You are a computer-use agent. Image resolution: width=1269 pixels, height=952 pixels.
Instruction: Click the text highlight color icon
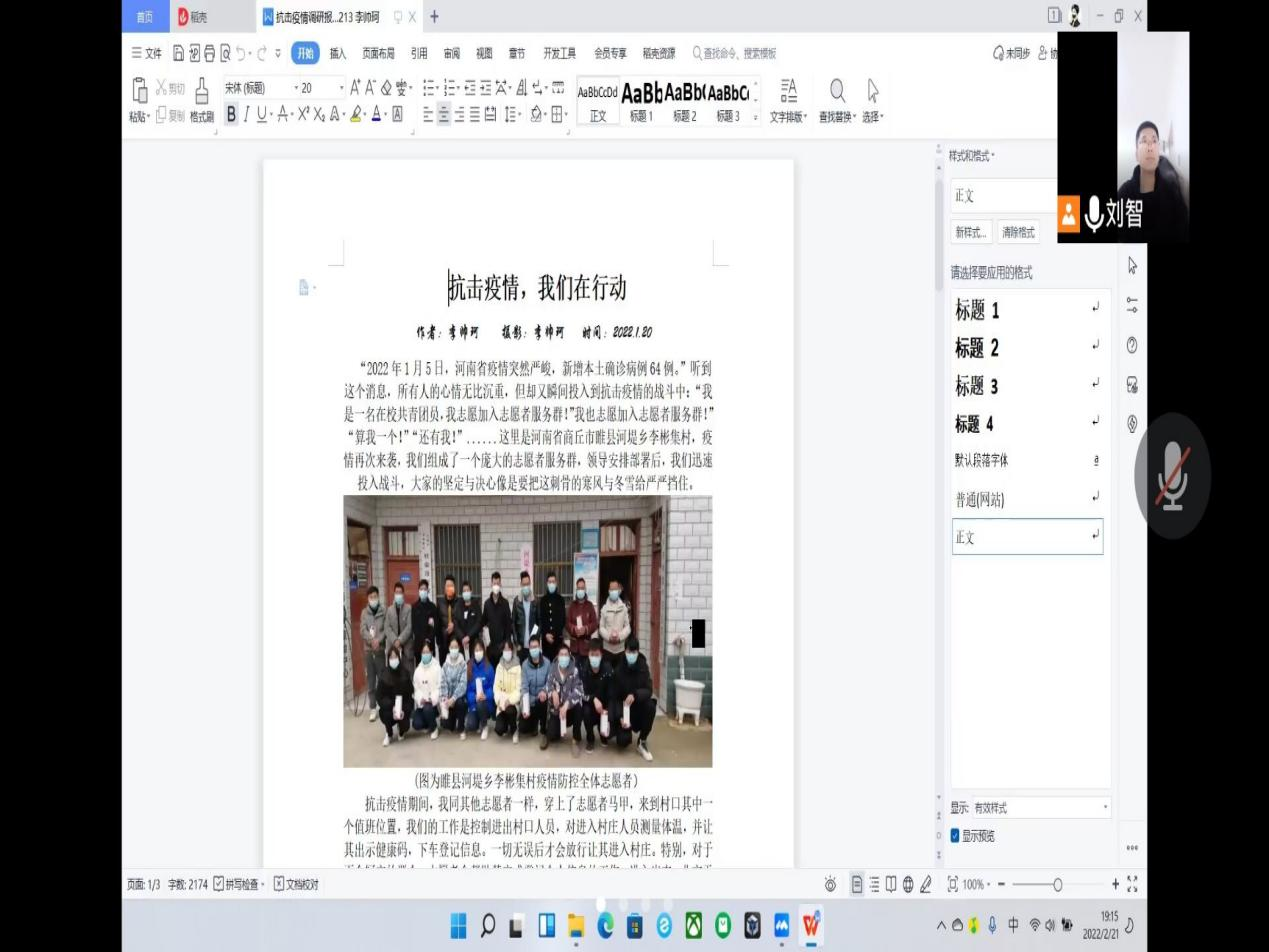tap(355, 114)
